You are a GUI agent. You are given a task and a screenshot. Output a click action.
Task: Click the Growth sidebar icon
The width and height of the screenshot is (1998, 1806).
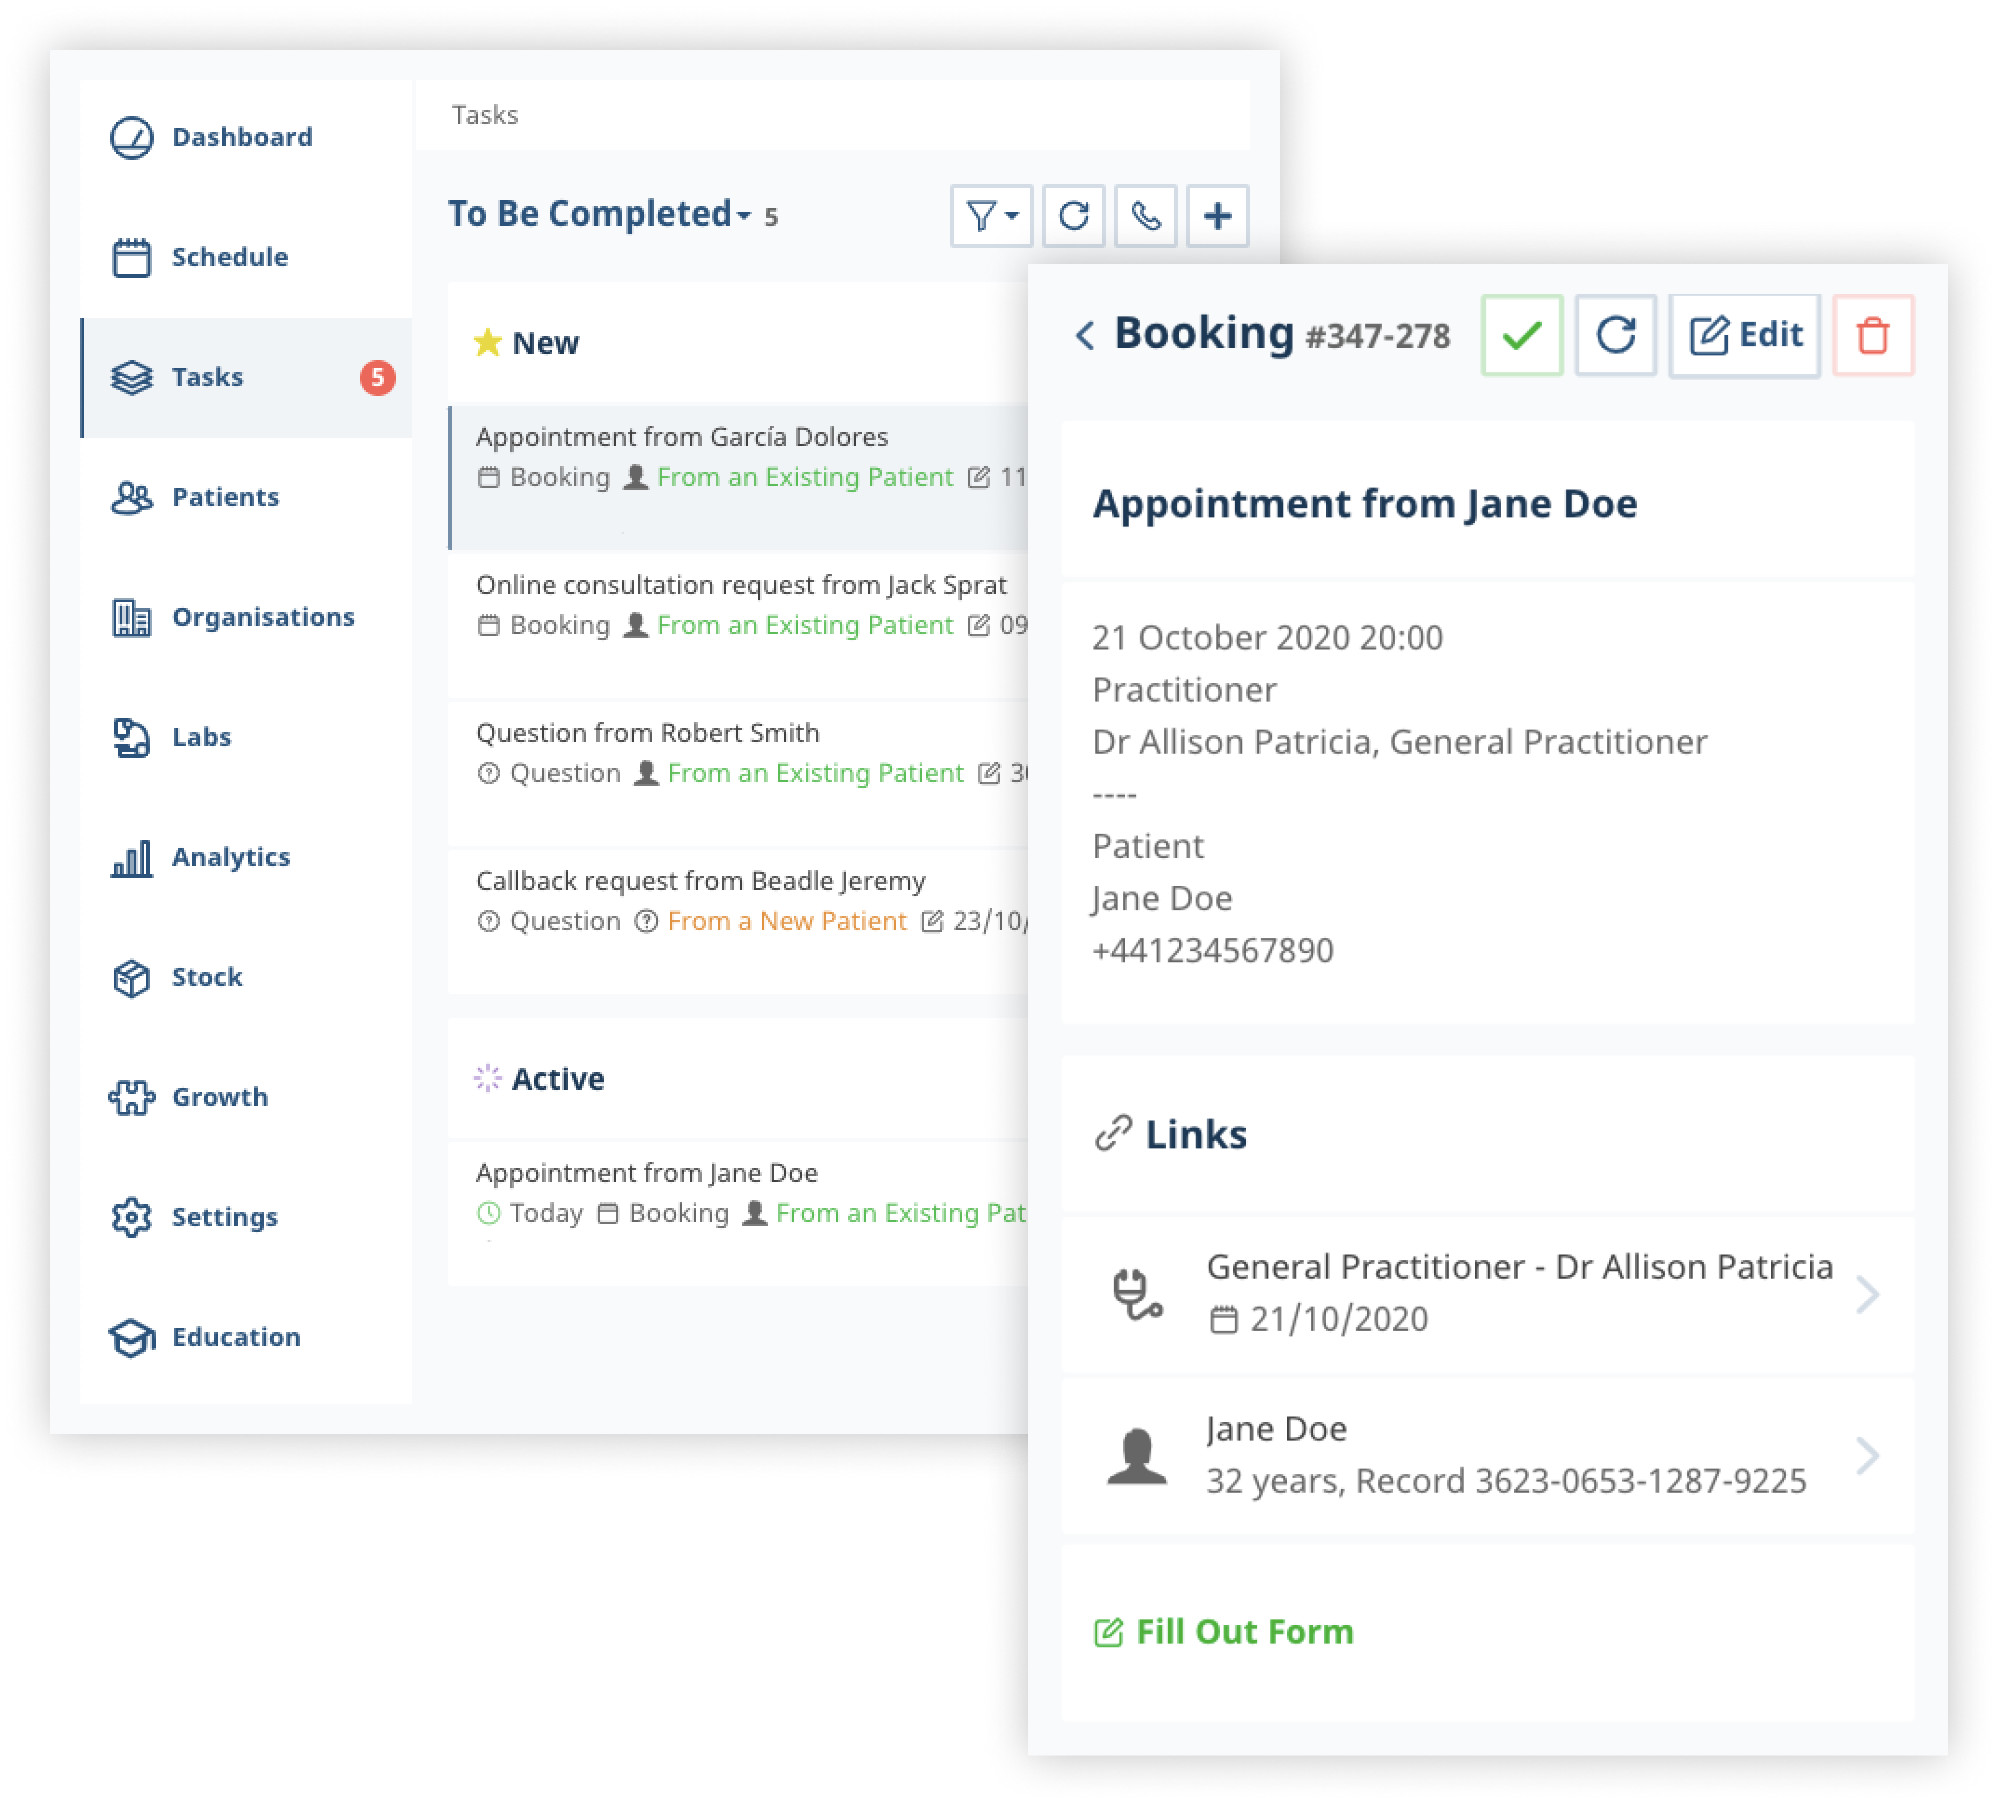tap(134, 1096)
